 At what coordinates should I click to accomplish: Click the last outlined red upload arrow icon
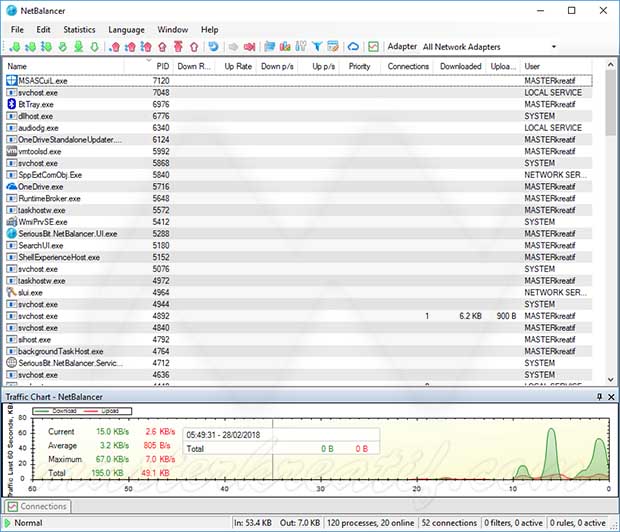(x=193, y=46)
